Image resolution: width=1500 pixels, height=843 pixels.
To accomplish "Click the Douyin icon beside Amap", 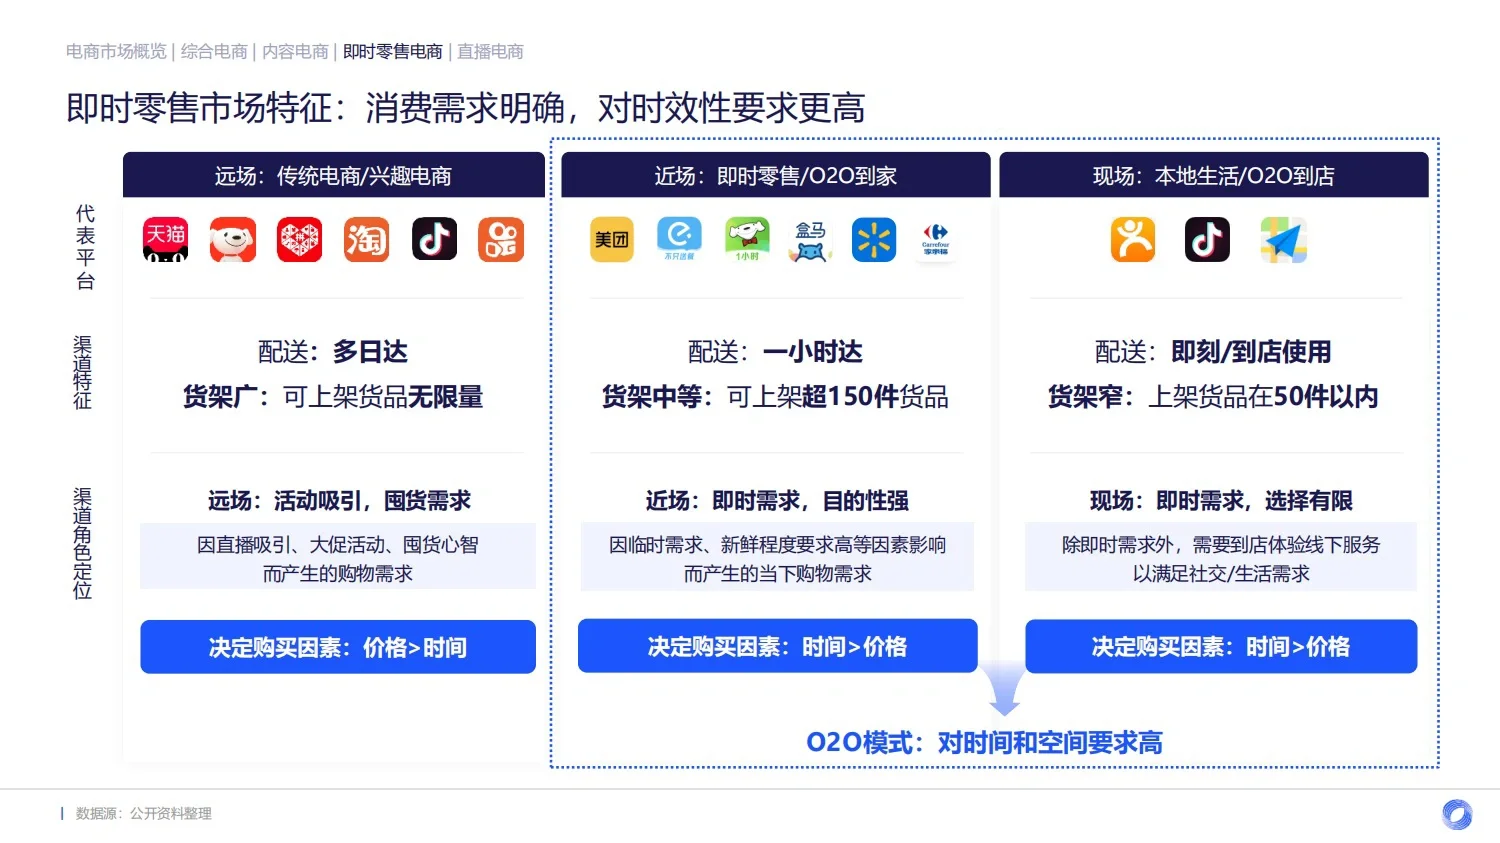I will pyautogui.click(x=1207, y=240).
